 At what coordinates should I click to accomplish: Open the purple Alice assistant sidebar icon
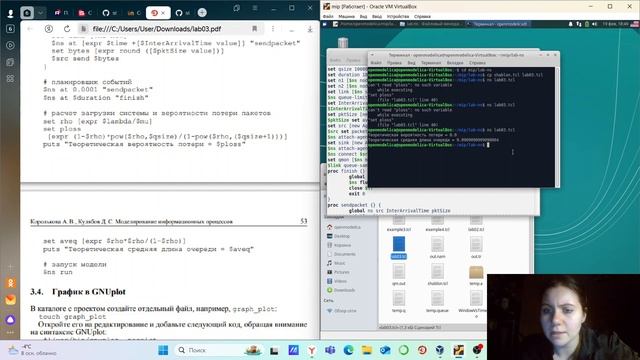coord(11,320)
